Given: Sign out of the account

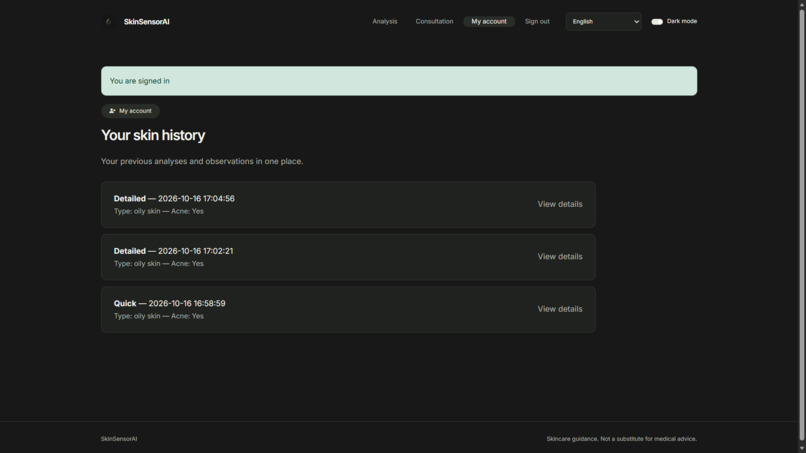Looking at the screenshot, I should [537, 22].
